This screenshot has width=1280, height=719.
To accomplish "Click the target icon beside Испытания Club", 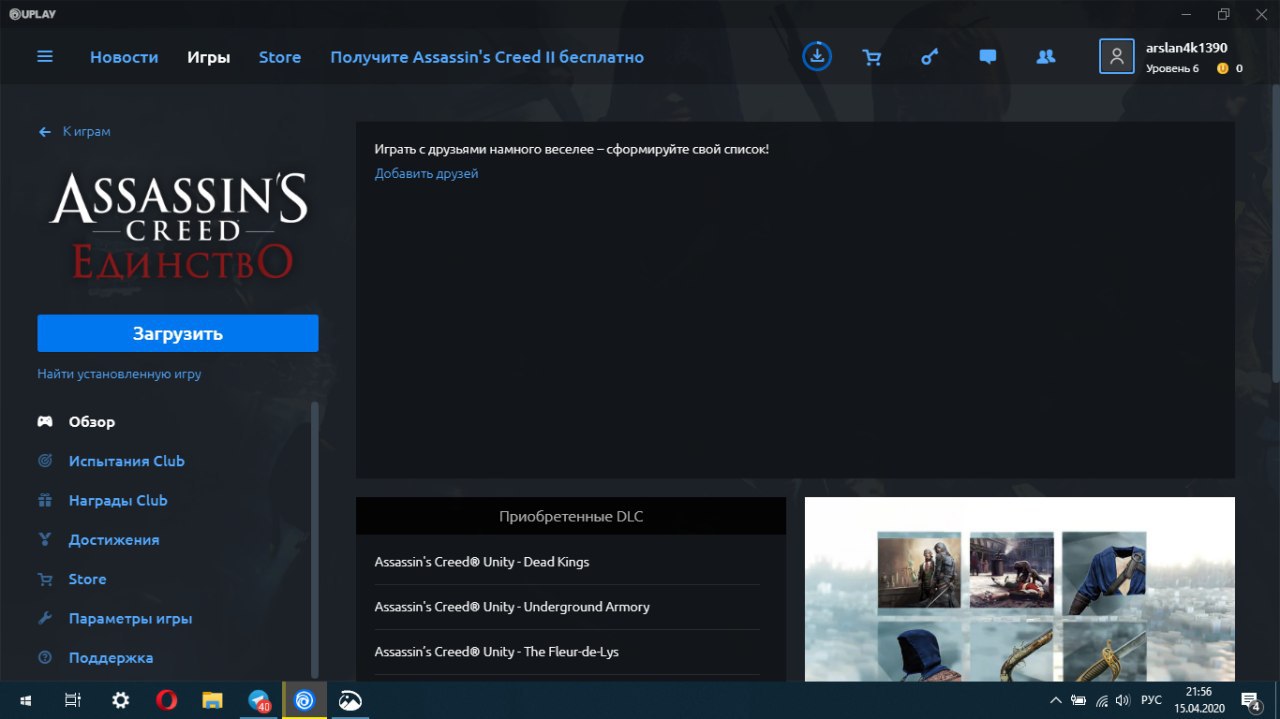I will point(45,461).
